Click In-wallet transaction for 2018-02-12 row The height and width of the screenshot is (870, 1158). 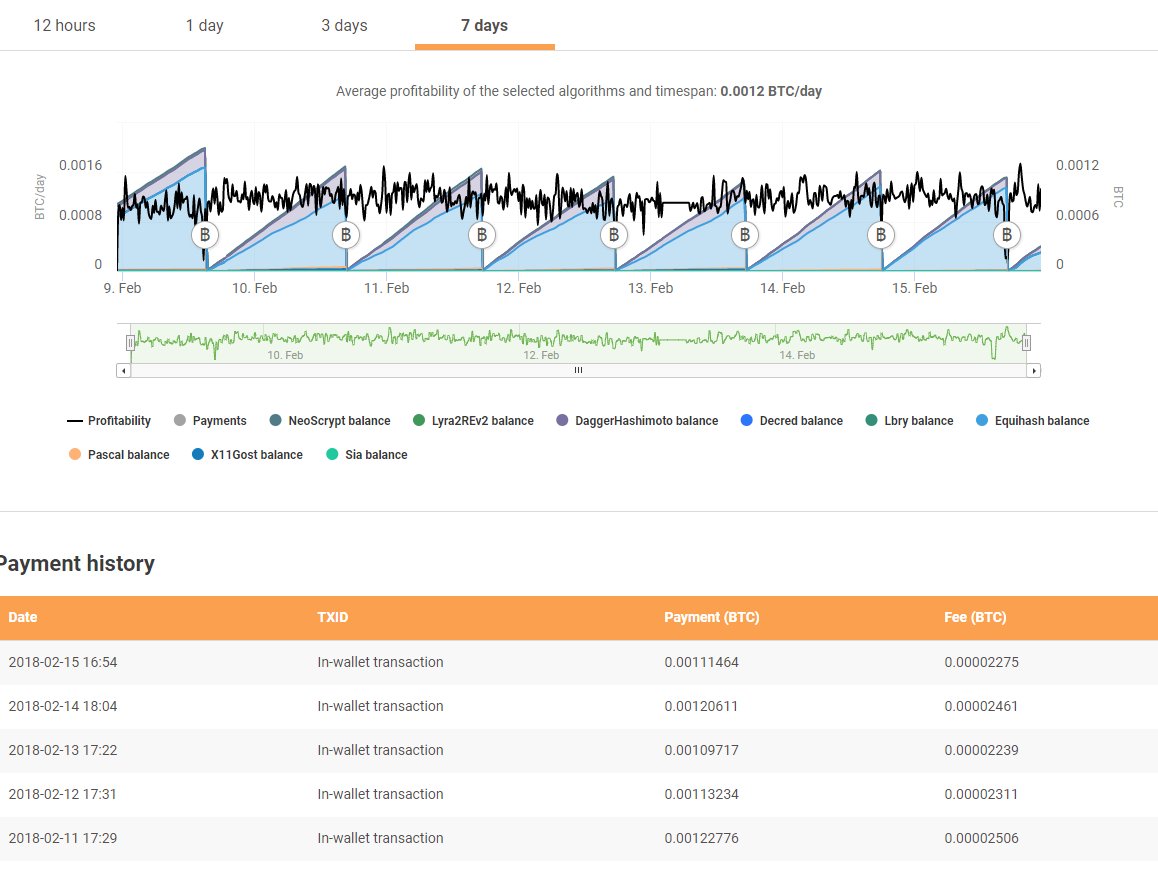[x=380, y=794]
